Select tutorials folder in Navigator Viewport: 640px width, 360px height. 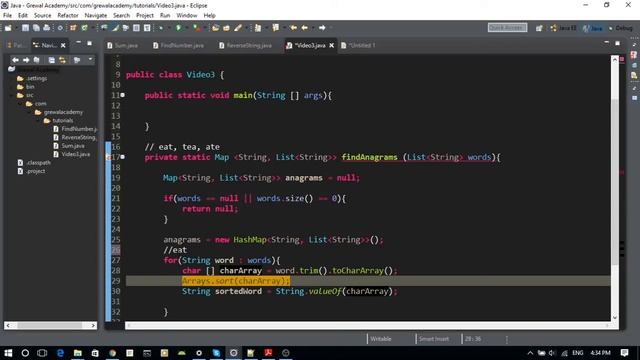click(x=58, y=120)
